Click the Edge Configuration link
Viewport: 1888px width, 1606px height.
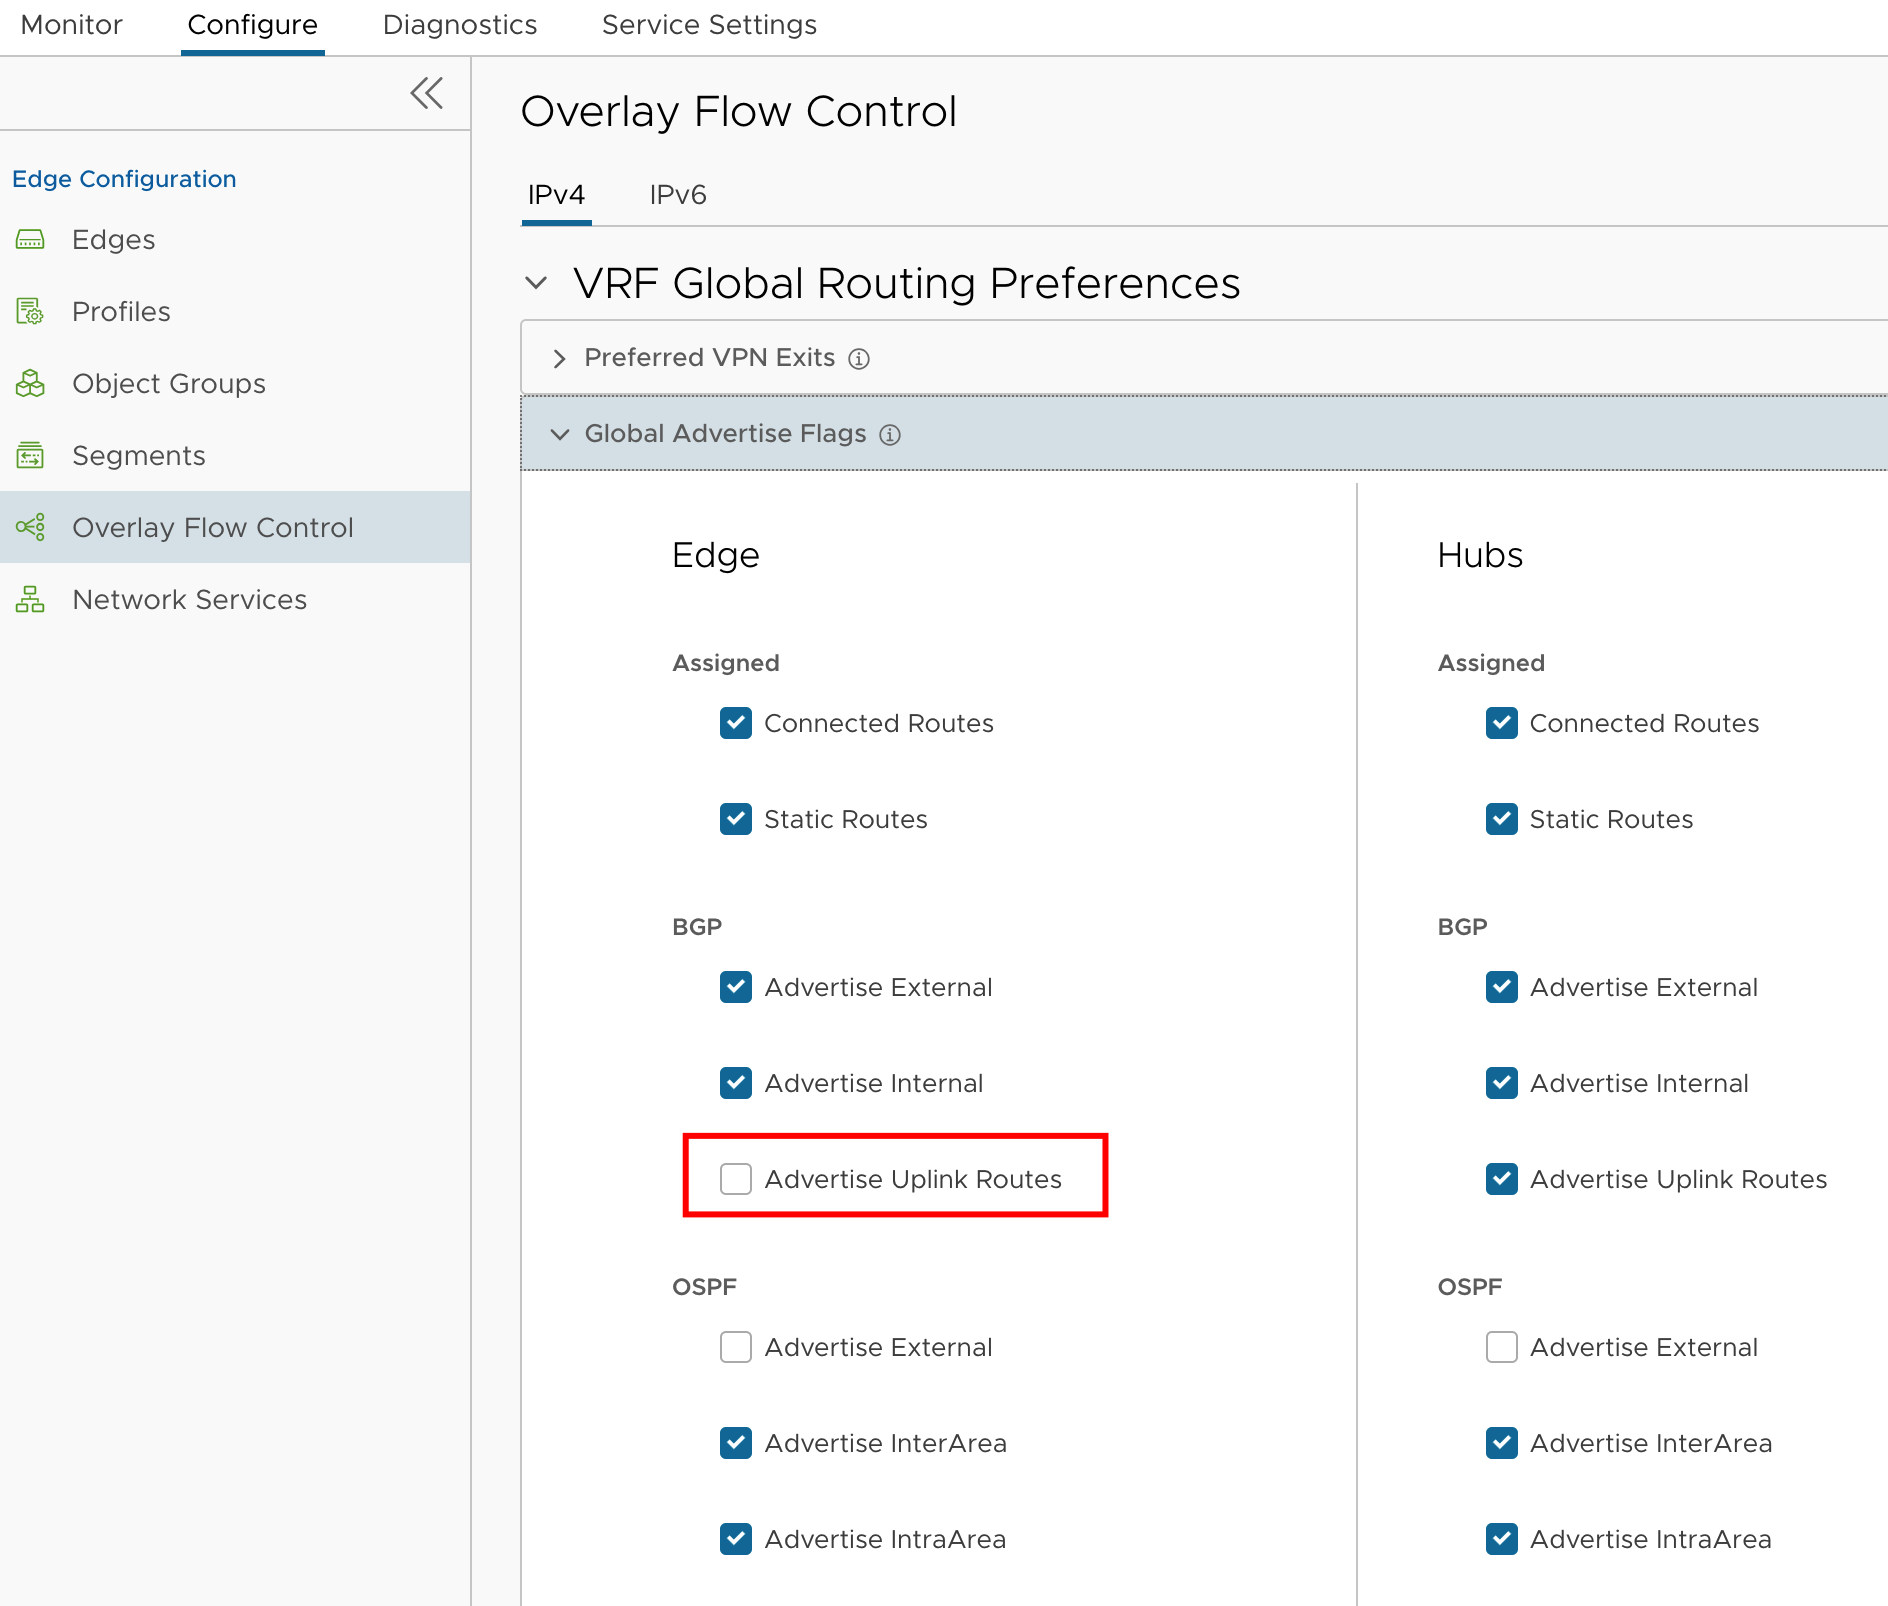click(x=124, y=179)
